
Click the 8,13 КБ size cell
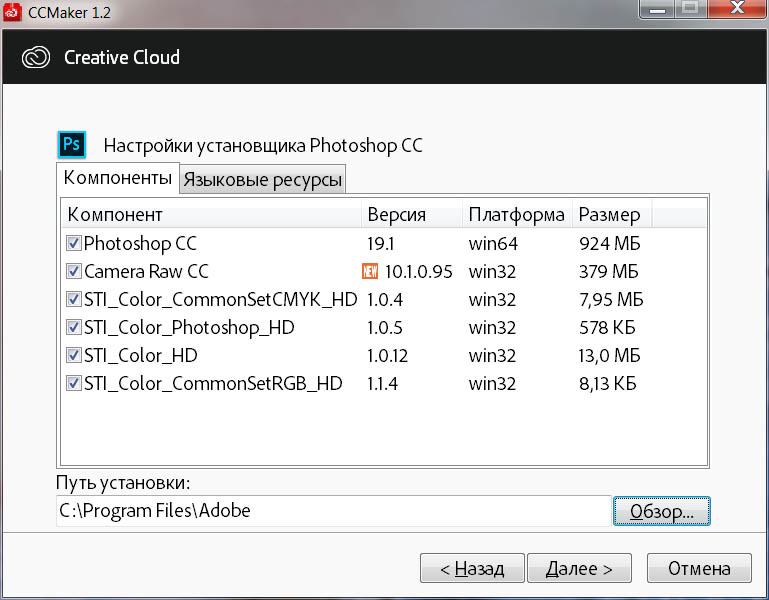608,383
